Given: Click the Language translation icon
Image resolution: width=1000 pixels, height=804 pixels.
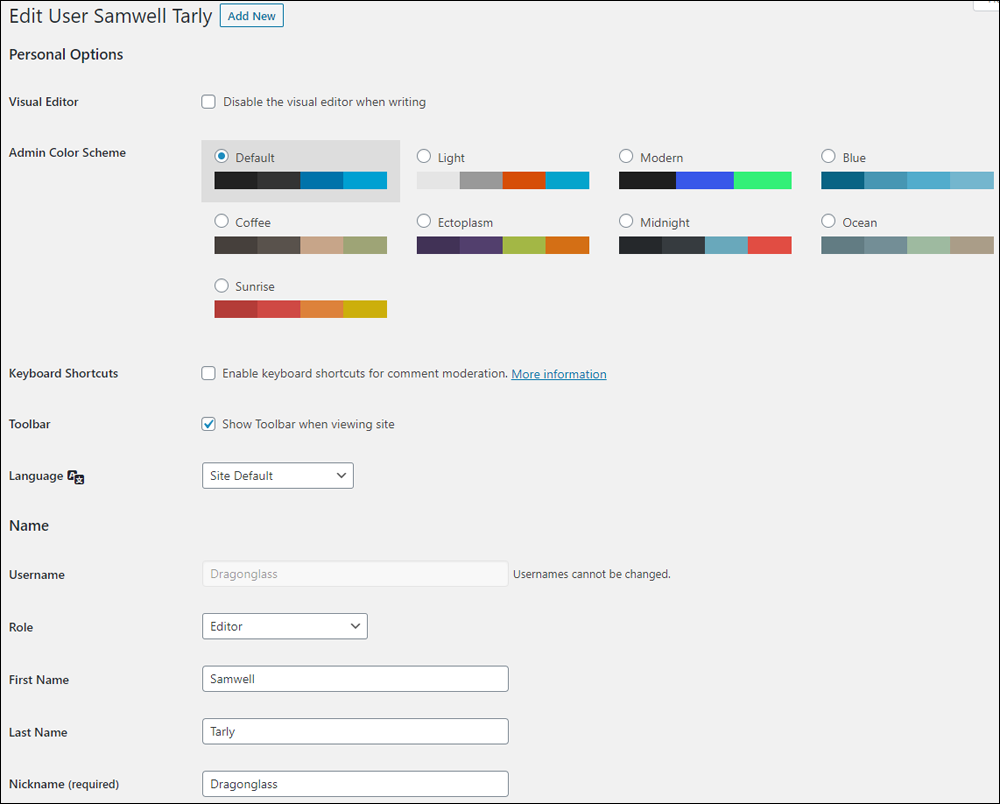Looking at the screenshot, I should 76,477.
